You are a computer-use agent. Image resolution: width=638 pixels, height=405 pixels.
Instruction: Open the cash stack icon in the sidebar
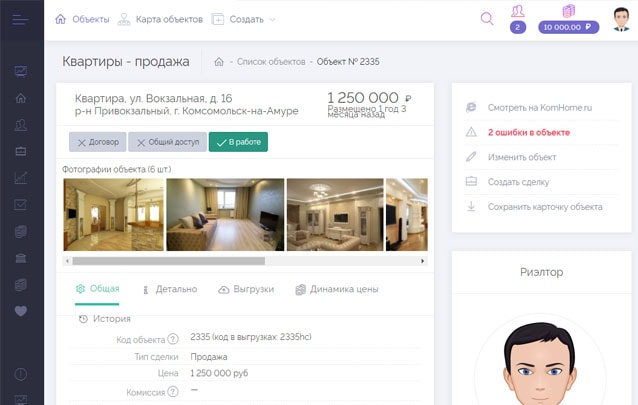(x=21, y=285)
